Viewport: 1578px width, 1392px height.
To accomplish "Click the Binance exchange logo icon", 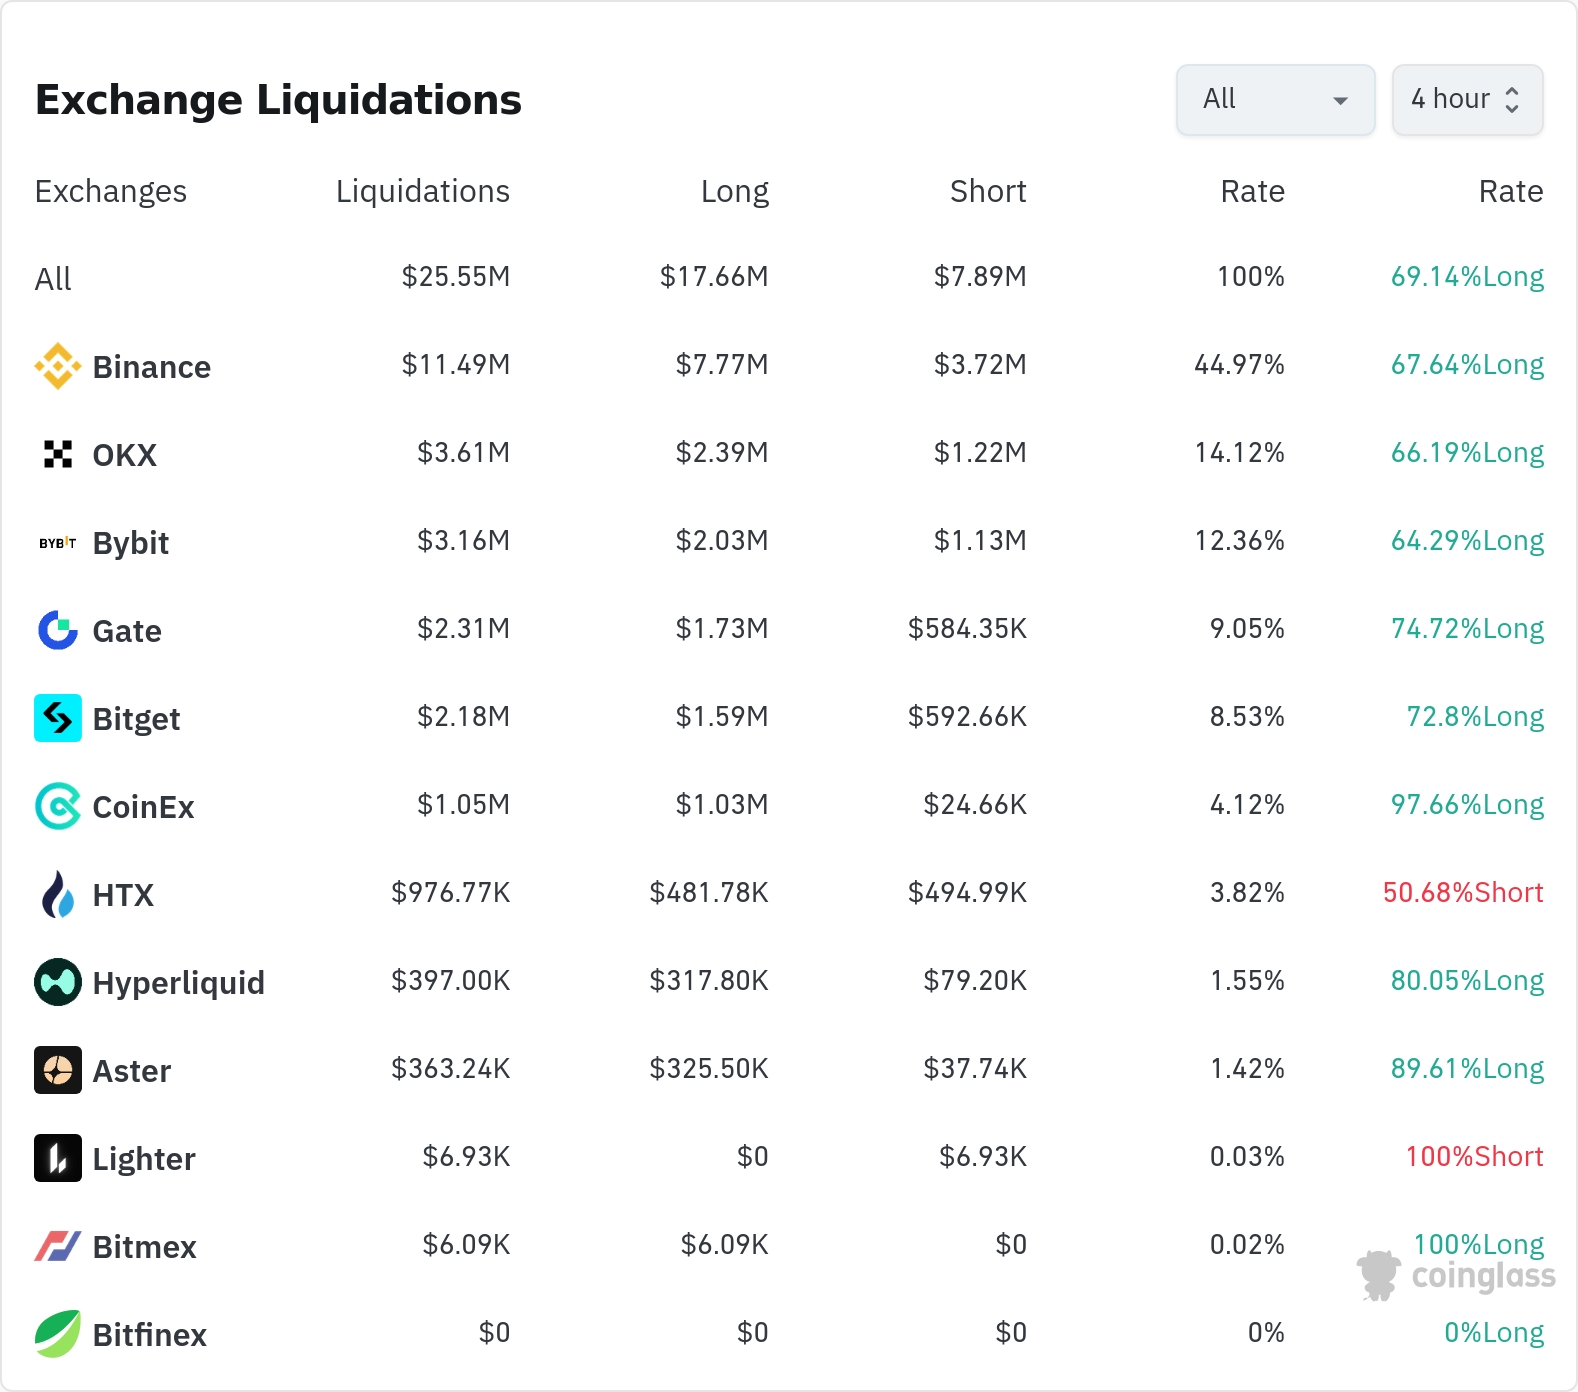I will (x=58, y=367).
